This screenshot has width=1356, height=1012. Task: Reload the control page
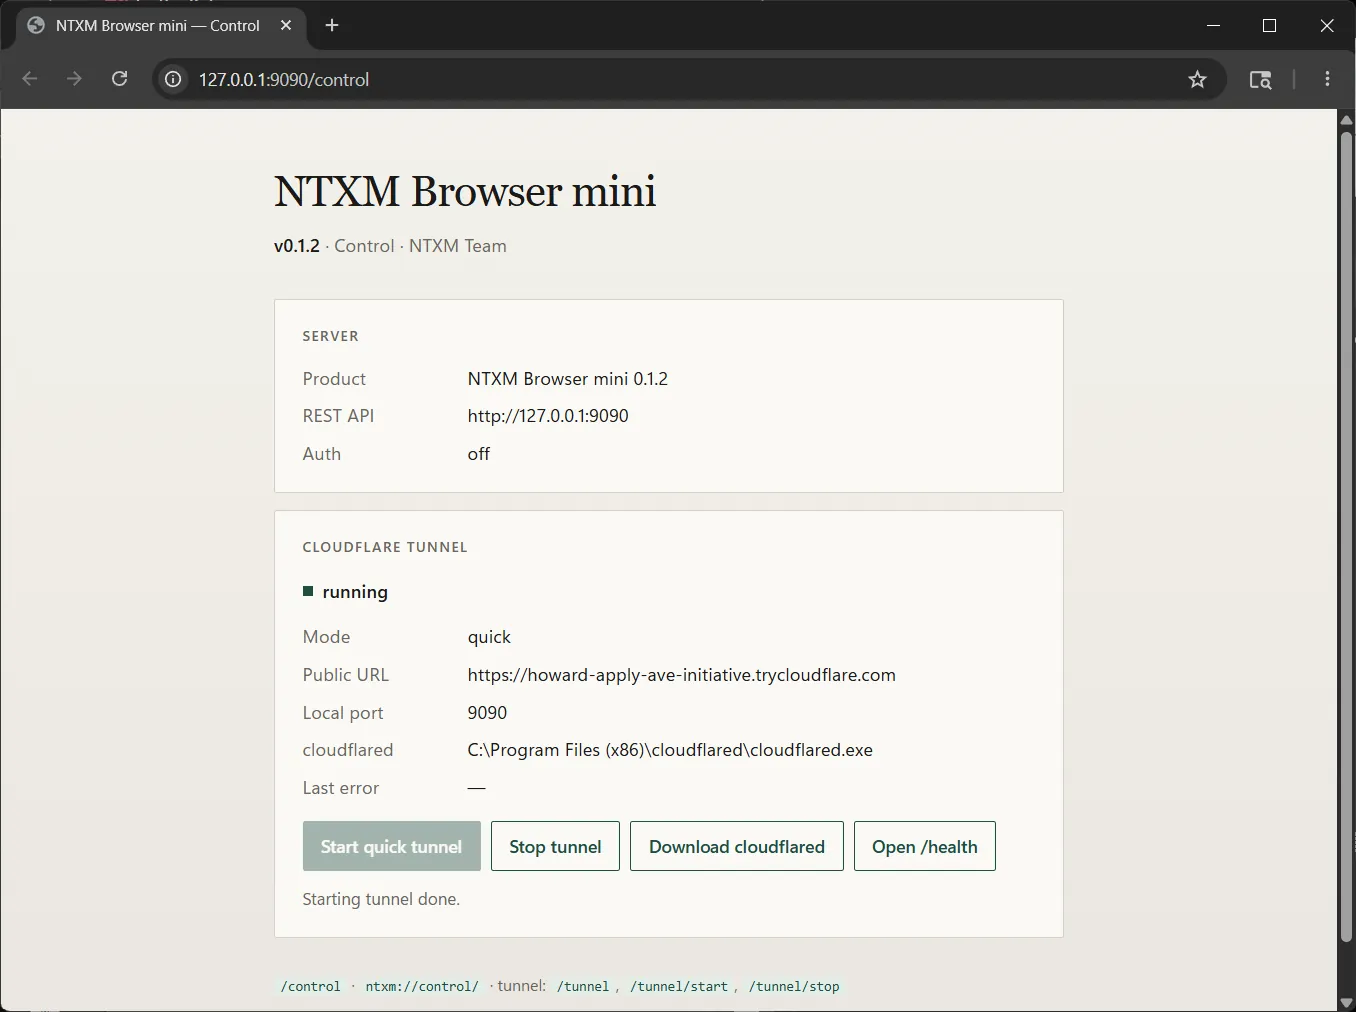click(x=119, y=79)
